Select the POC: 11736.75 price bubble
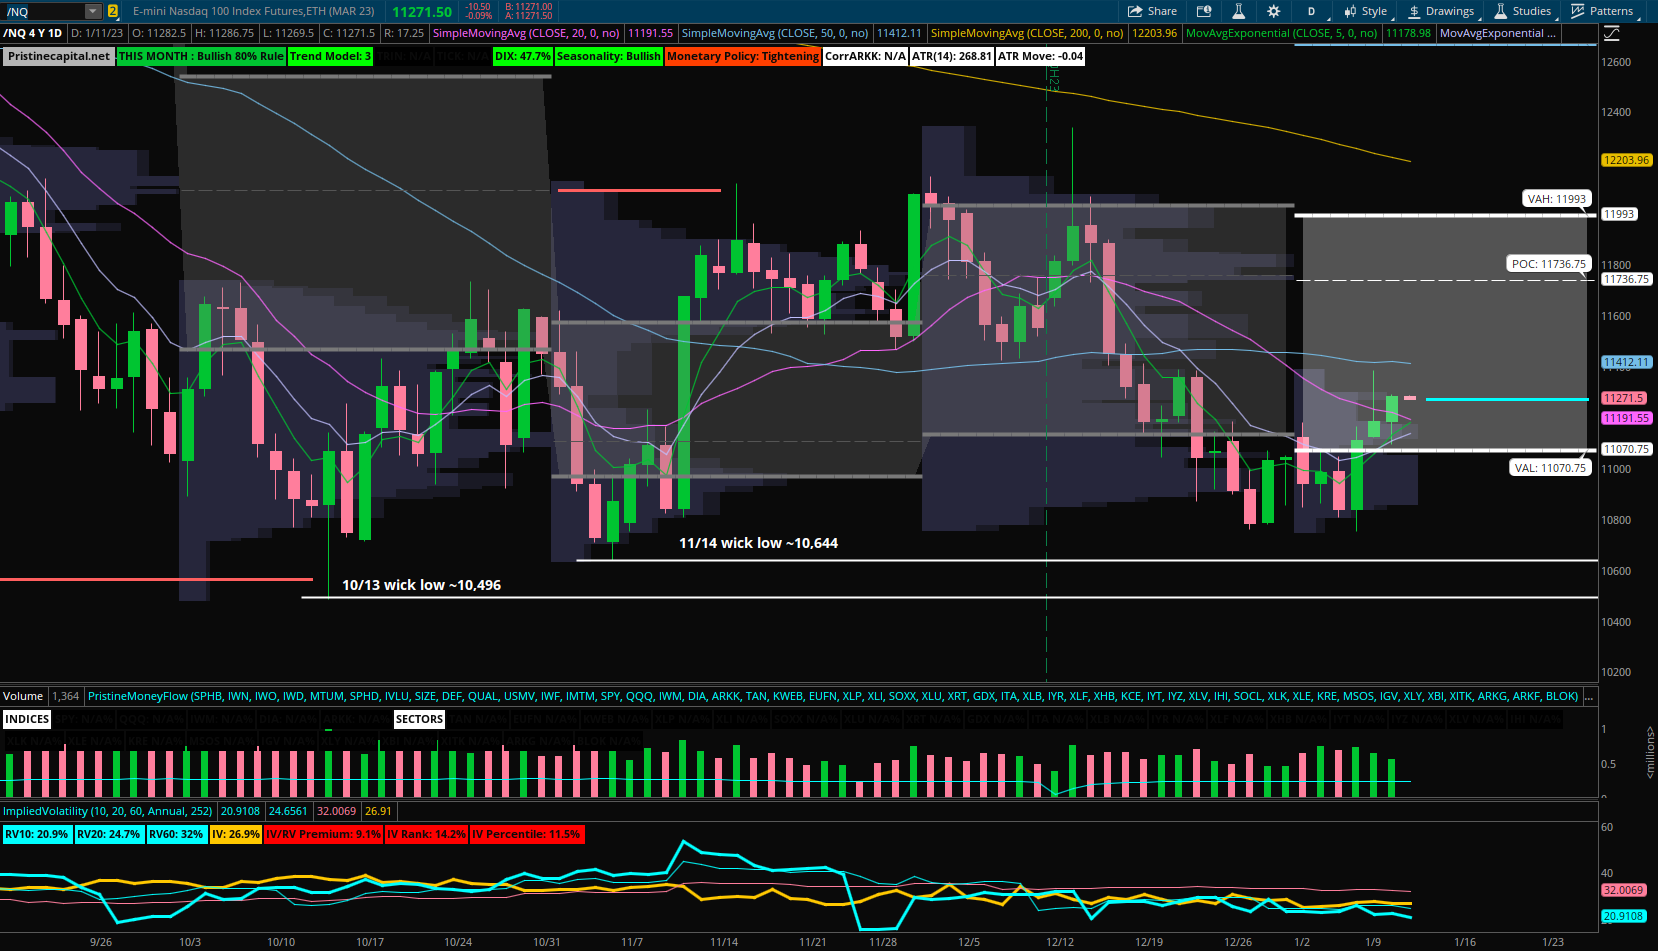This screenshot has height=951, width=1658. pos(1548,264)
